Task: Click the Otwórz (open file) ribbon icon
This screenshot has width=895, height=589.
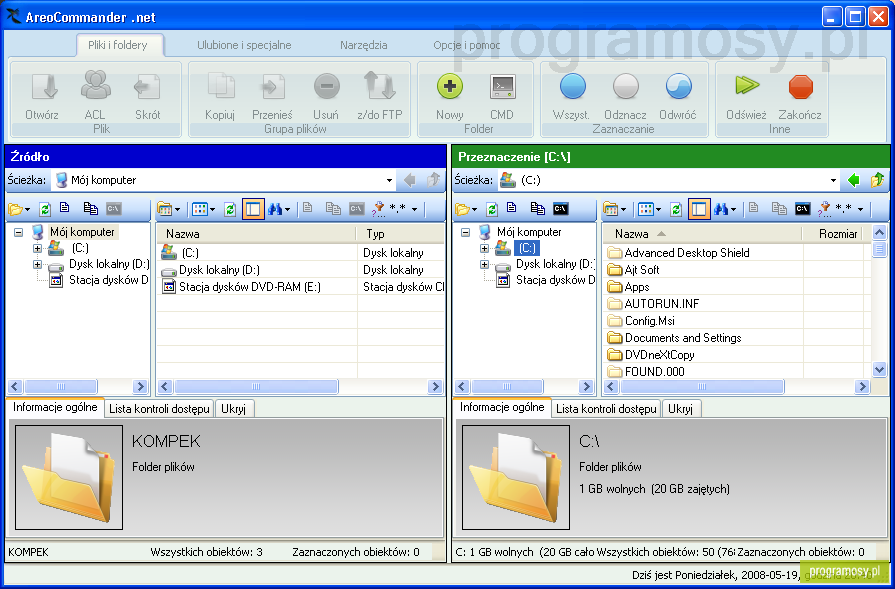Action: pos(43,87)
